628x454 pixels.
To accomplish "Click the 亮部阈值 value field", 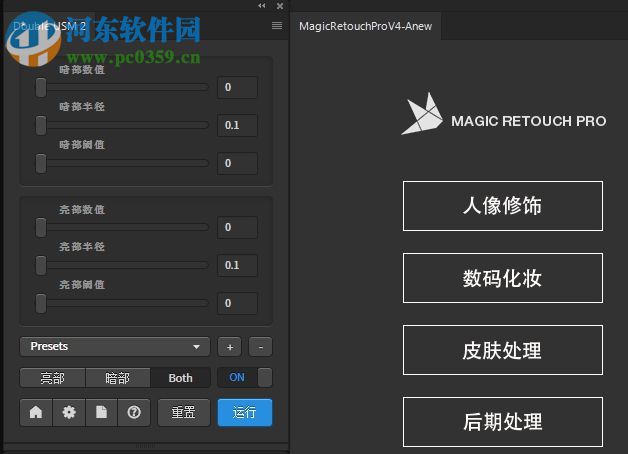I will click(x=237, y=303).
